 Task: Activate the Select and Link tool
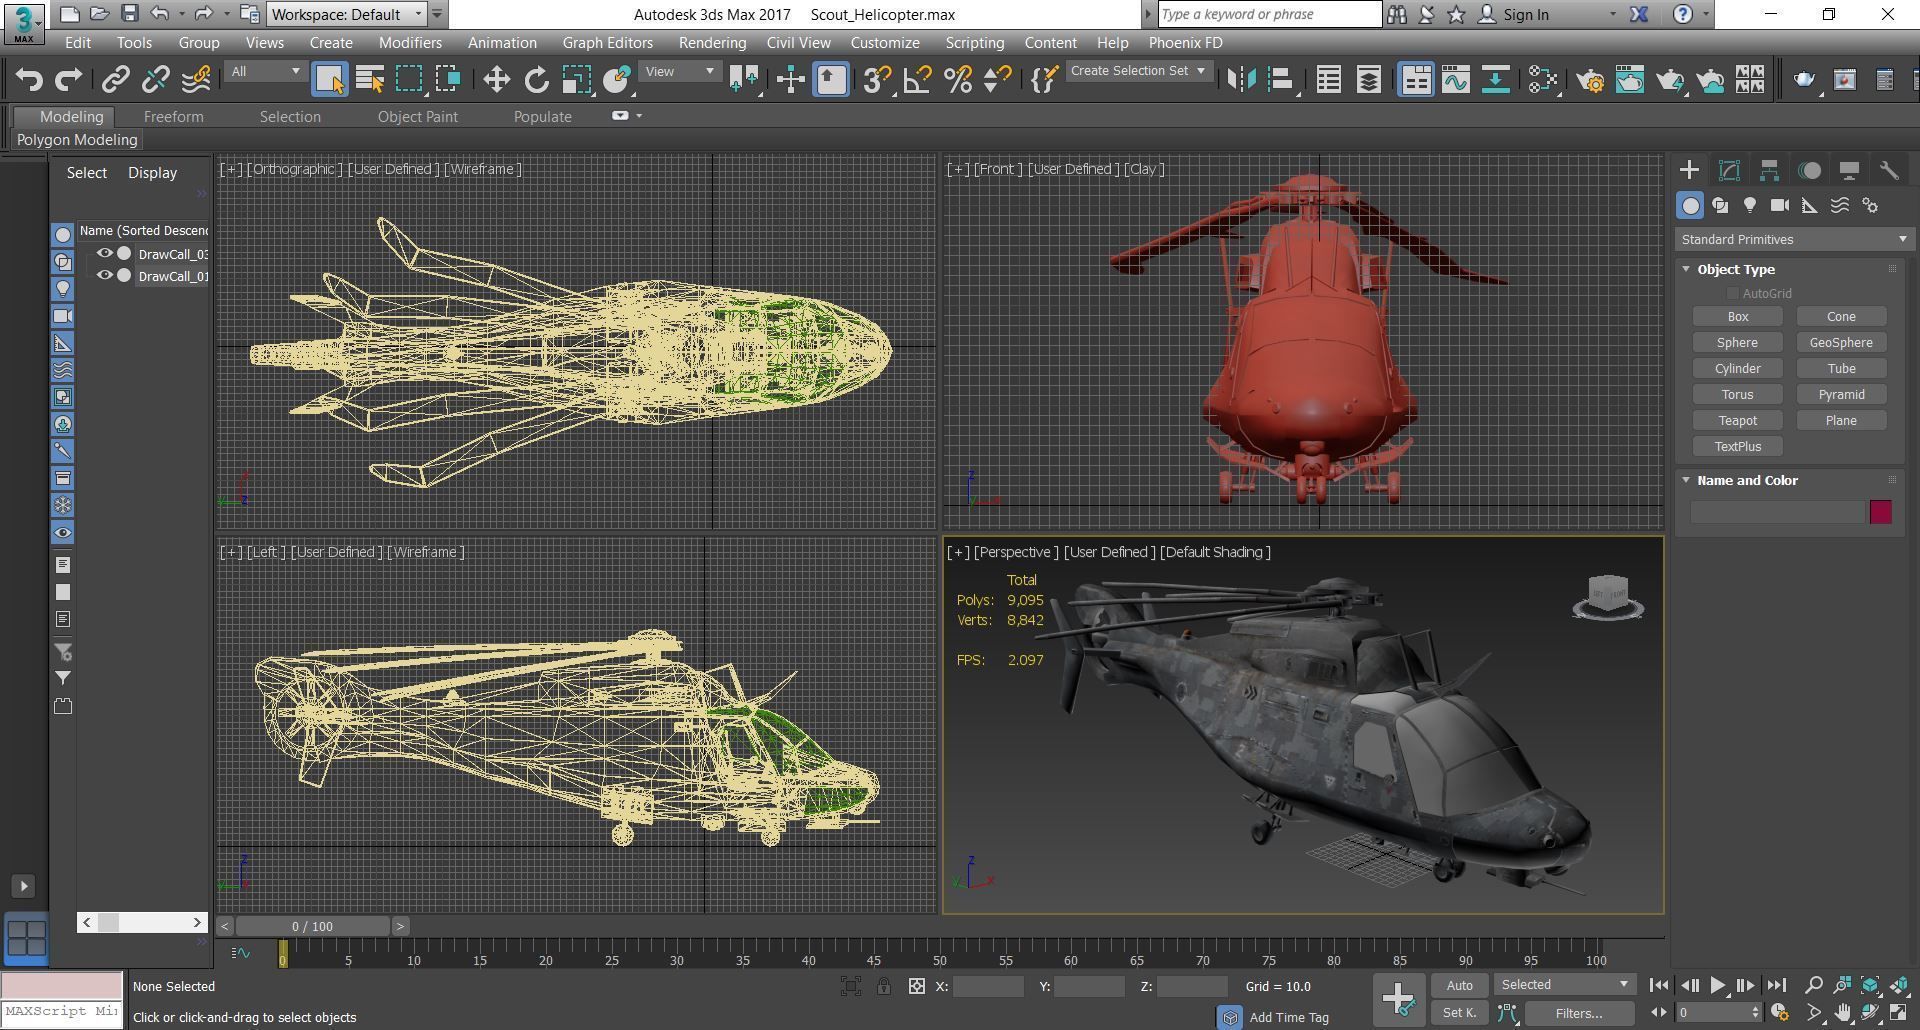(116, 80)
